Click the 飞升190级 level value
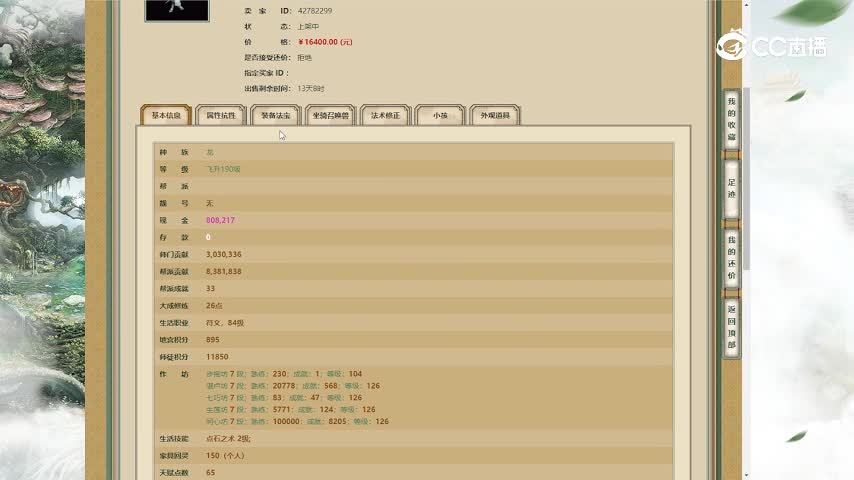The height and width of the screenshot is (480, 854). click(223, 169)
